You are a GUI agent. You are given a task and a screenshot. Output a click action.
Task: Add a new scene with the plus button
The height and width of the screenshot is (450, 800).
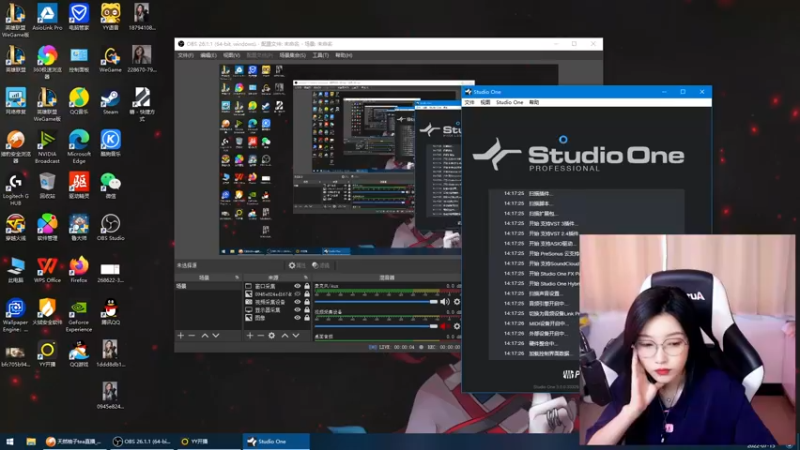tap(180, 336)
